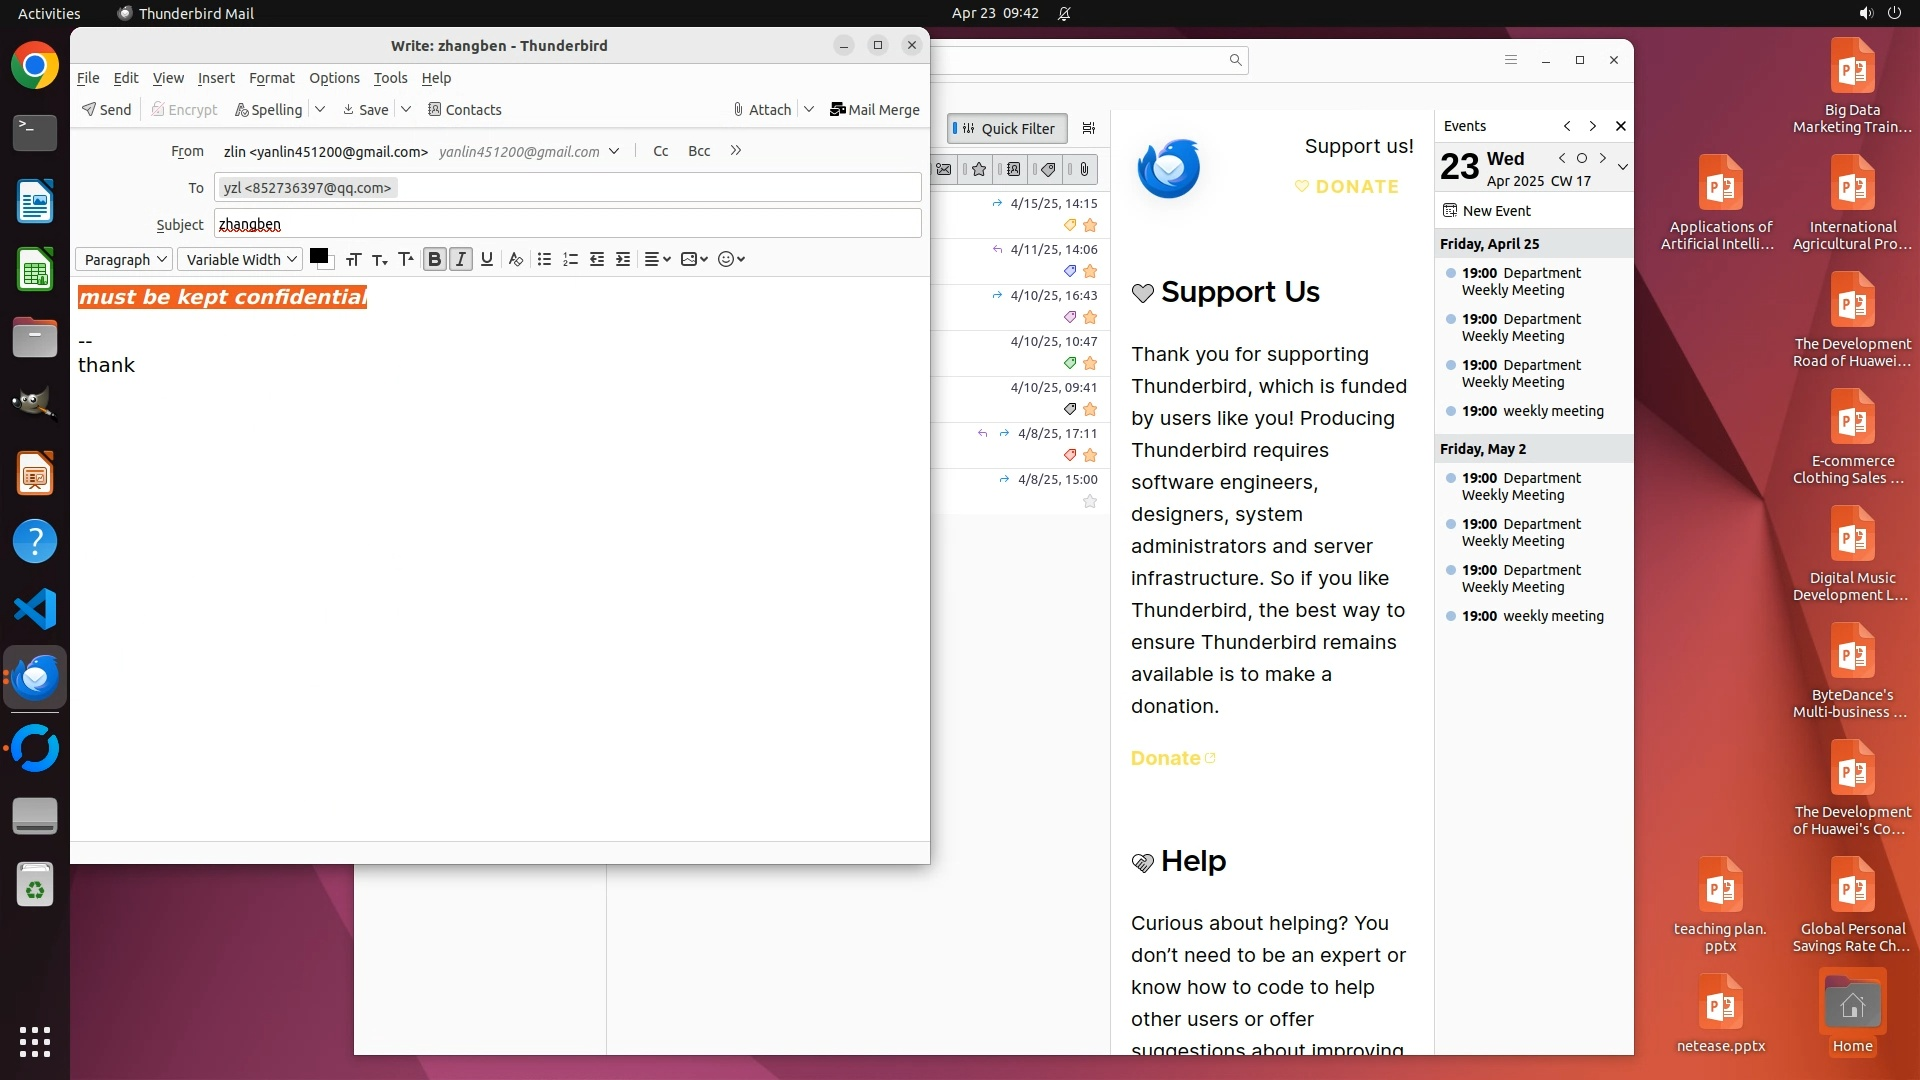The width and height of the screenshot is (1920, 1080).
Task: Click the remove text styling icon
Action: [515, 260]
